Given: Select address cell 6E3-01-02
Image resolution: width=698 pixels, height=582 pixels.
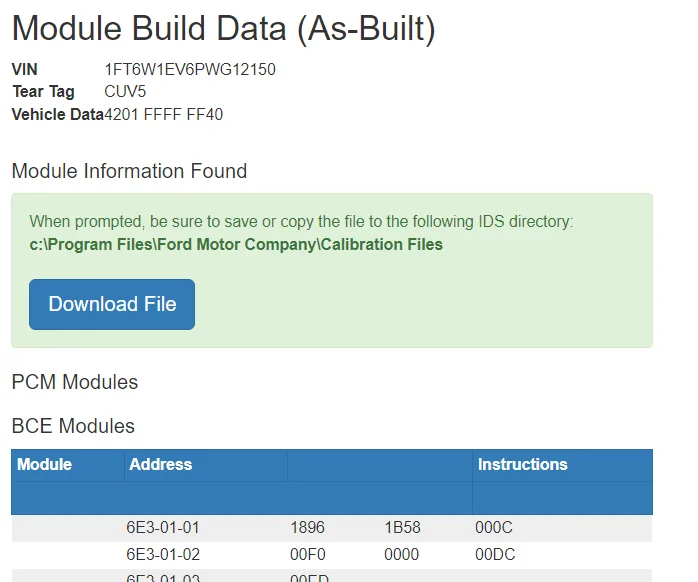Looking at the screenshot, I should 163,555.
